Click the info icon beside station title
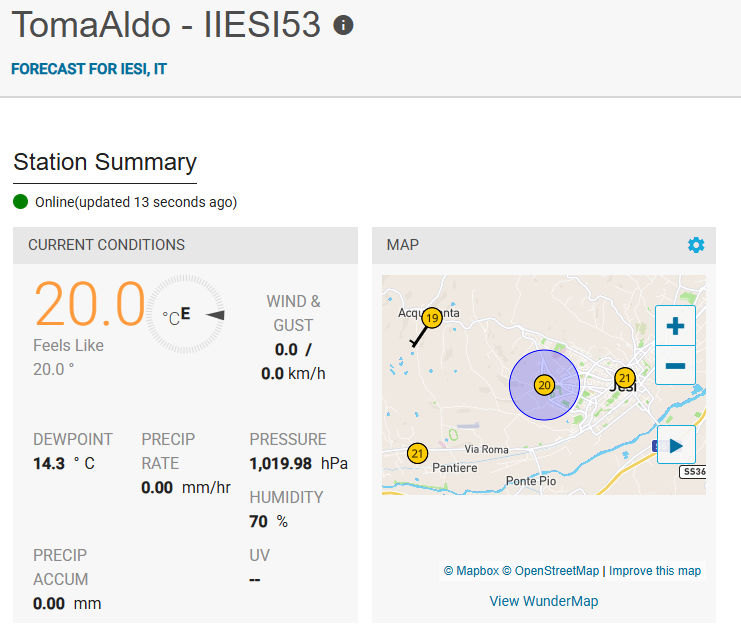 [343, 25]
